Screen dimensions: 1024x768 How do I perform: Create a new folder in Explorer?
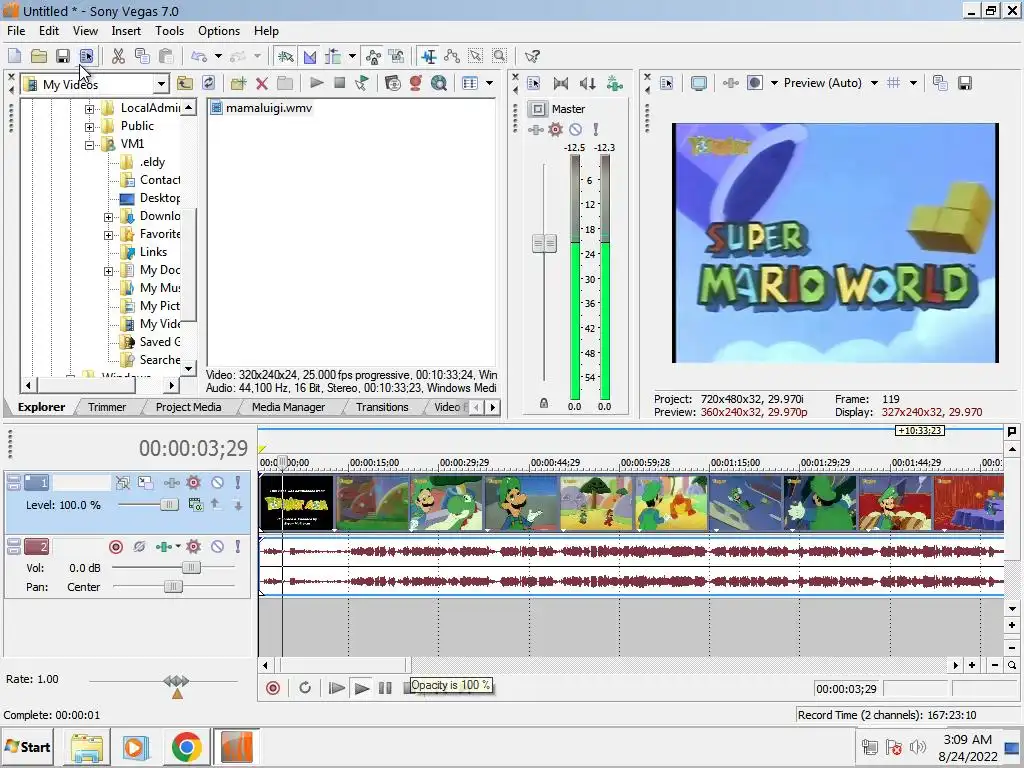coord(238,83)
